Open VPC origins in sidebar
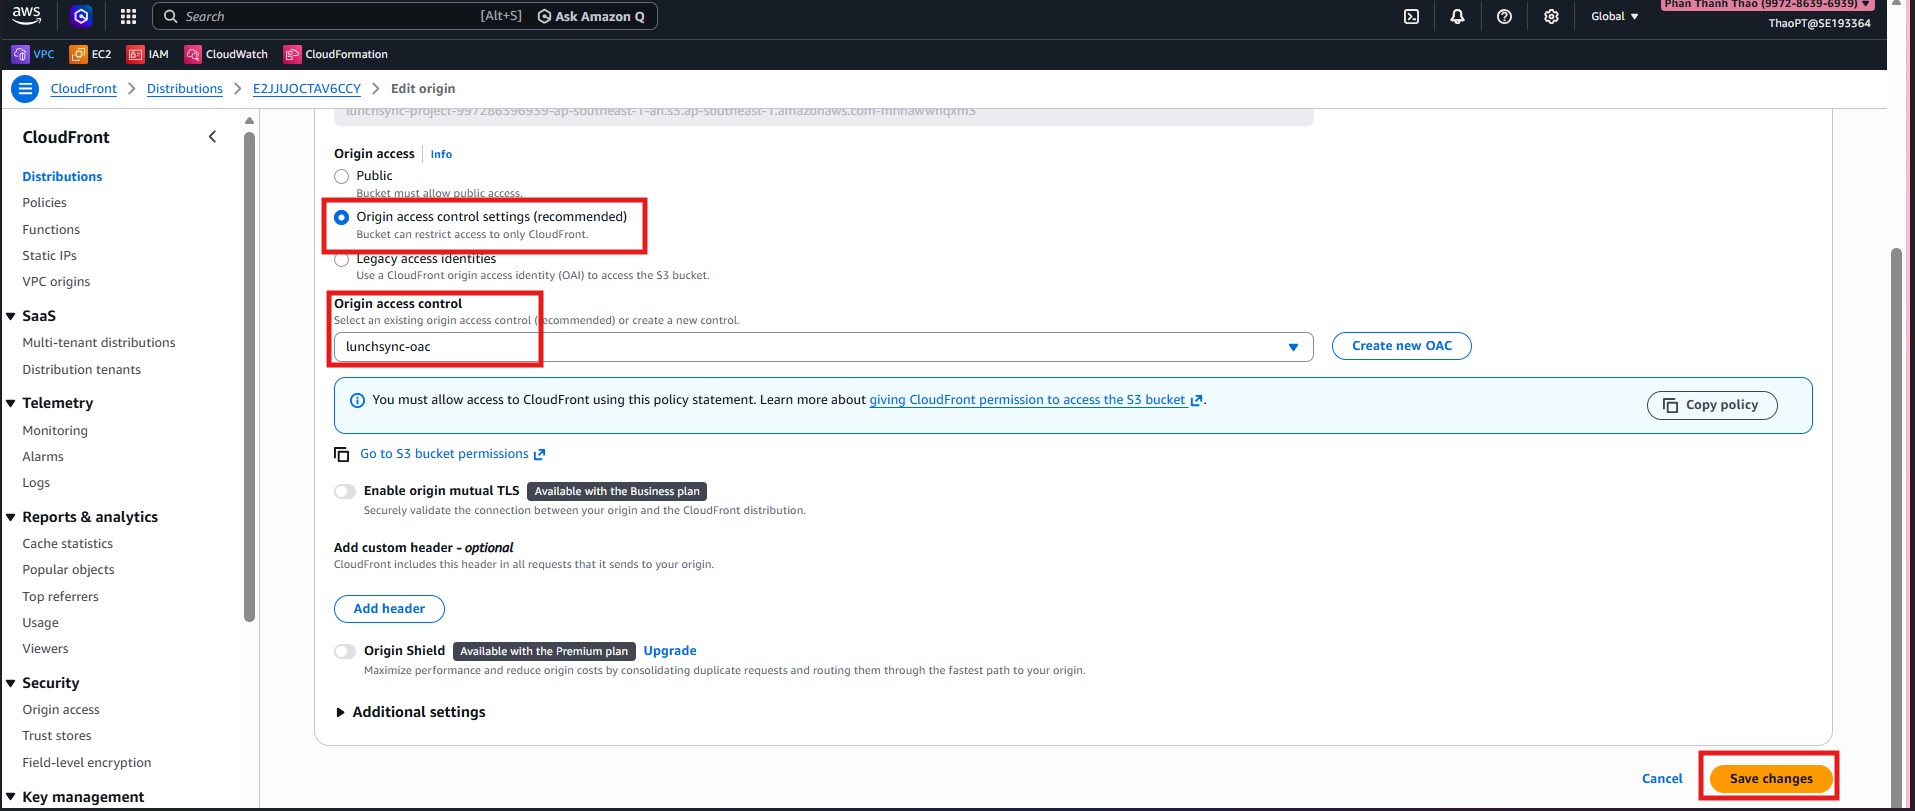This screenshot has height=811, width=1915. [x=56, y=281]
